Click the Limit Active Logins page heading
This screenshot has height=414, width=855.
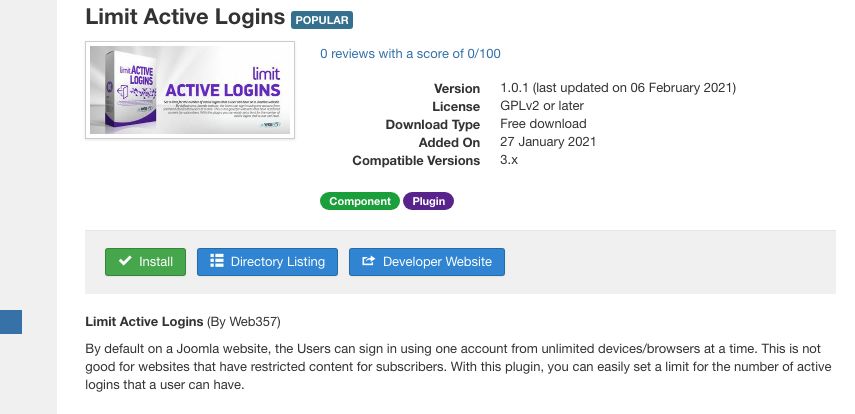[185, 17]
